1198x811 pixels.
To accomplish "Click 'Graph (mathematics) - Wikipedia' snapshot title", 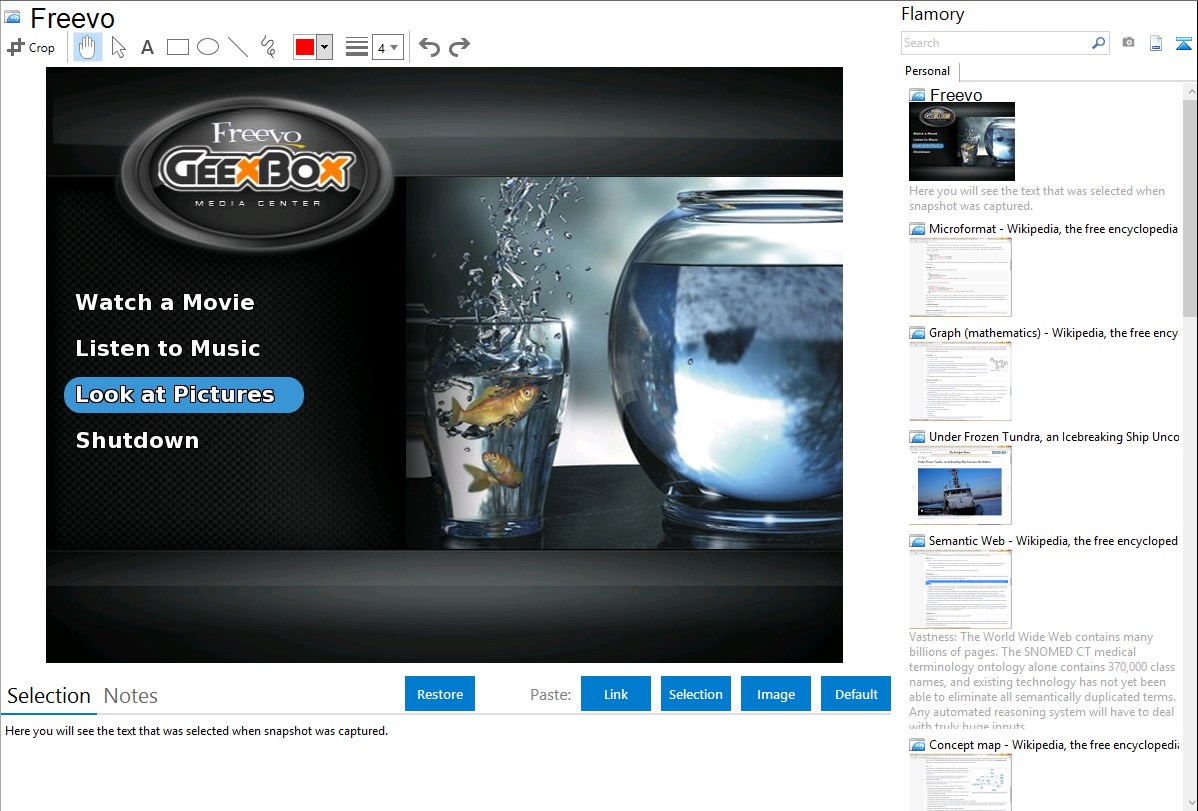I will click(x=1053, y=333).
